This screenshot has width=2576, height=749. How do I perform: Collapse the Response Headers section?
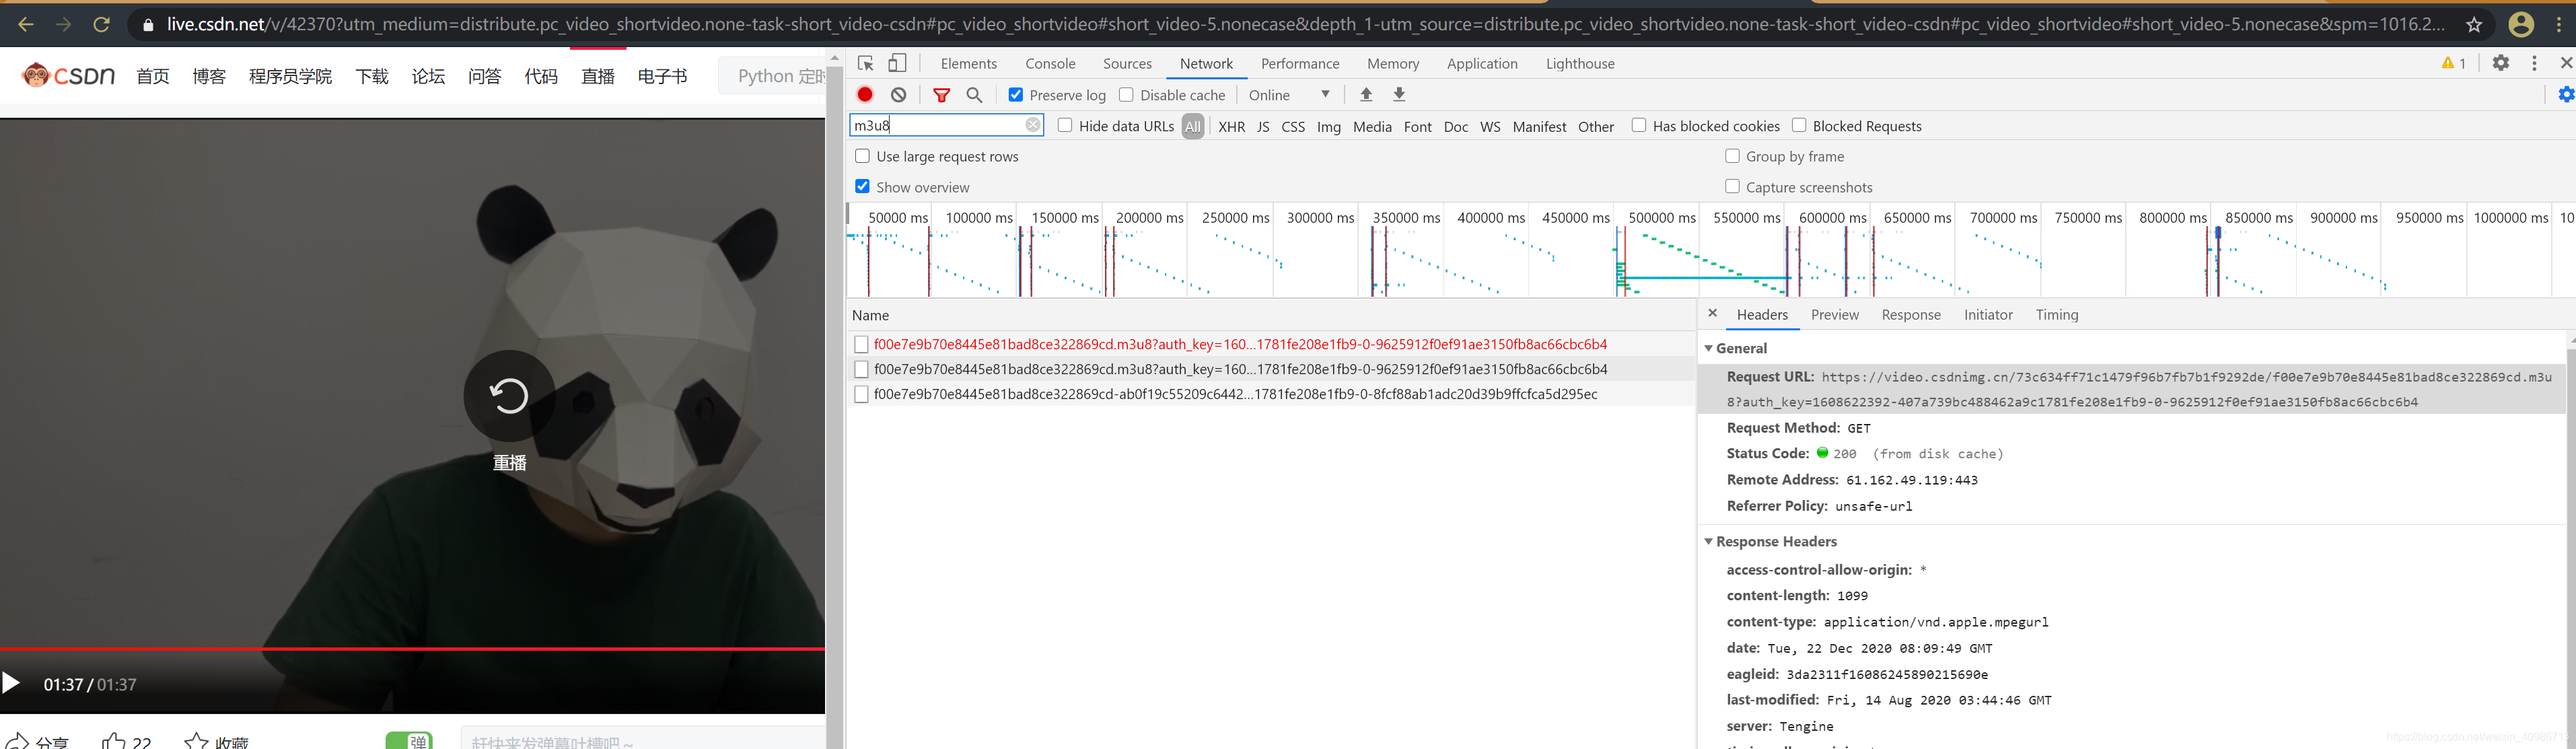click(1709, 541)
